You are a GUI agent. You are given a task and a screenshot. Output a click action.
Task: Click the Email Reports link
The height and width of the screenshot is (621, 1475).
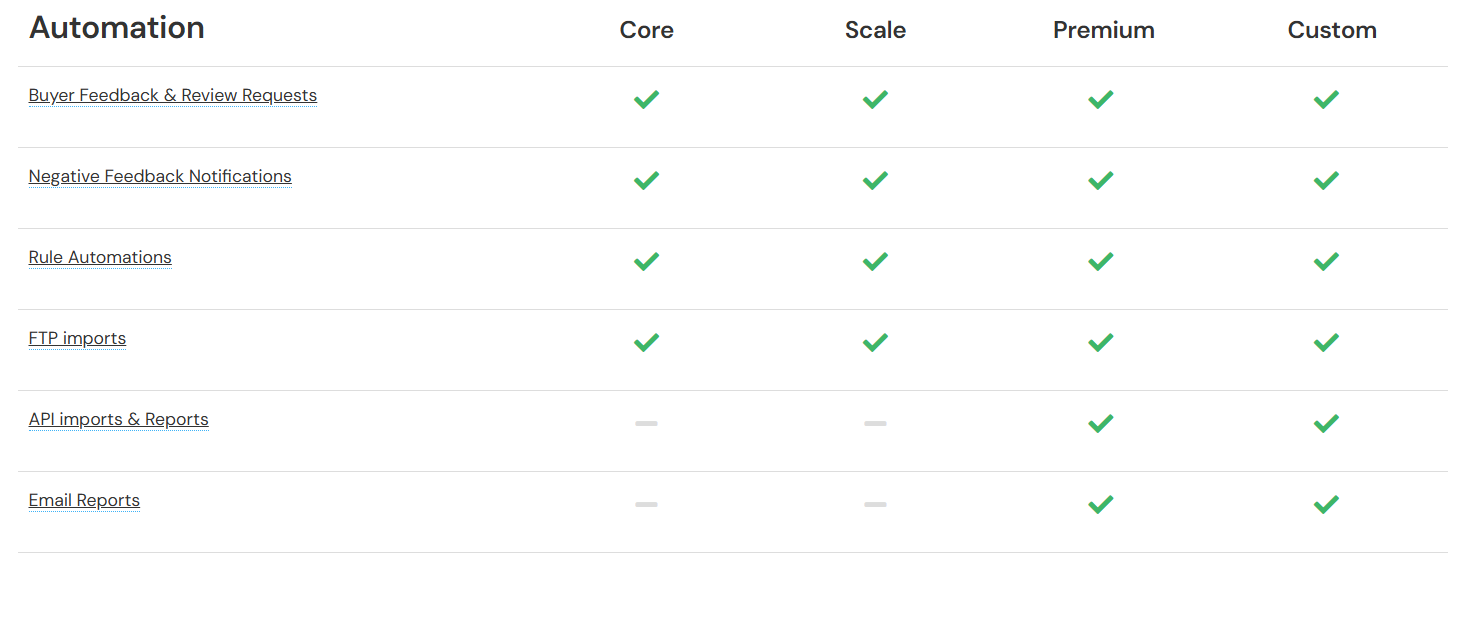84,501
